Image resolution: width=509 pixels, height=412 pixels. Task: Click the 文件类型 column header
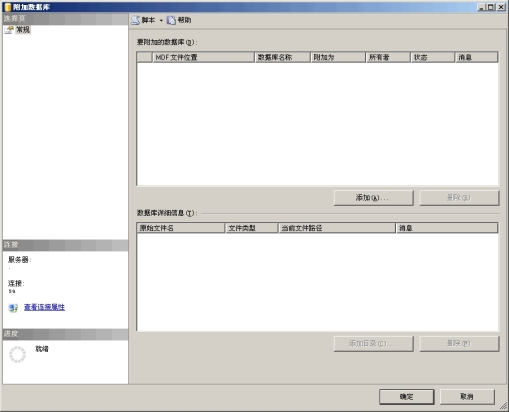[x=252, y=228]
